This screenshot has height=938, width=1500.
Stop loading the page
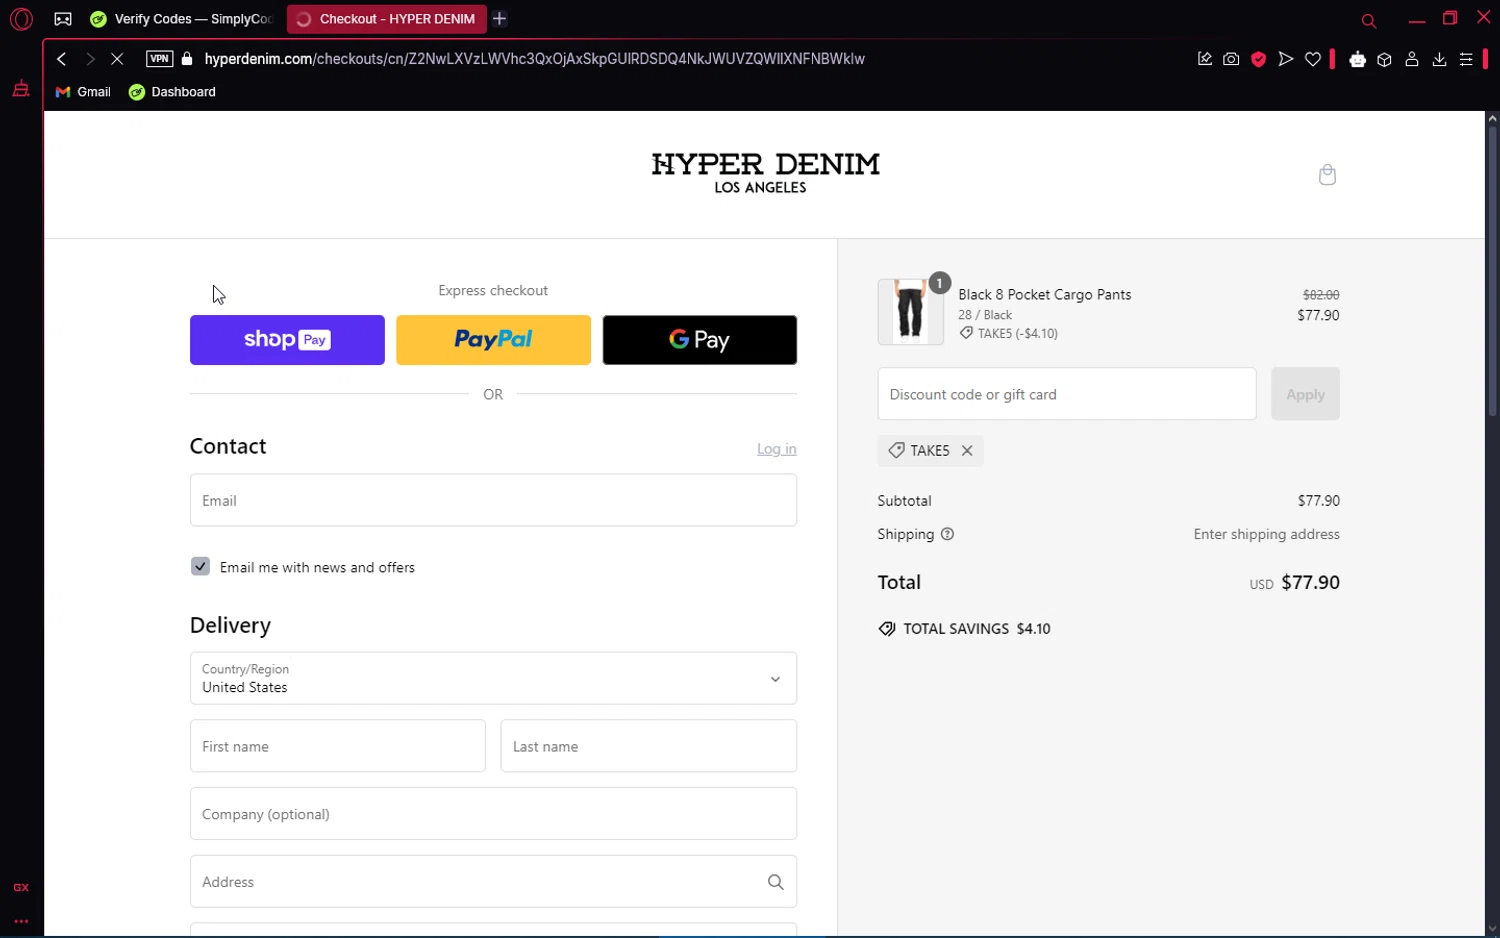(x=117, y=59)
